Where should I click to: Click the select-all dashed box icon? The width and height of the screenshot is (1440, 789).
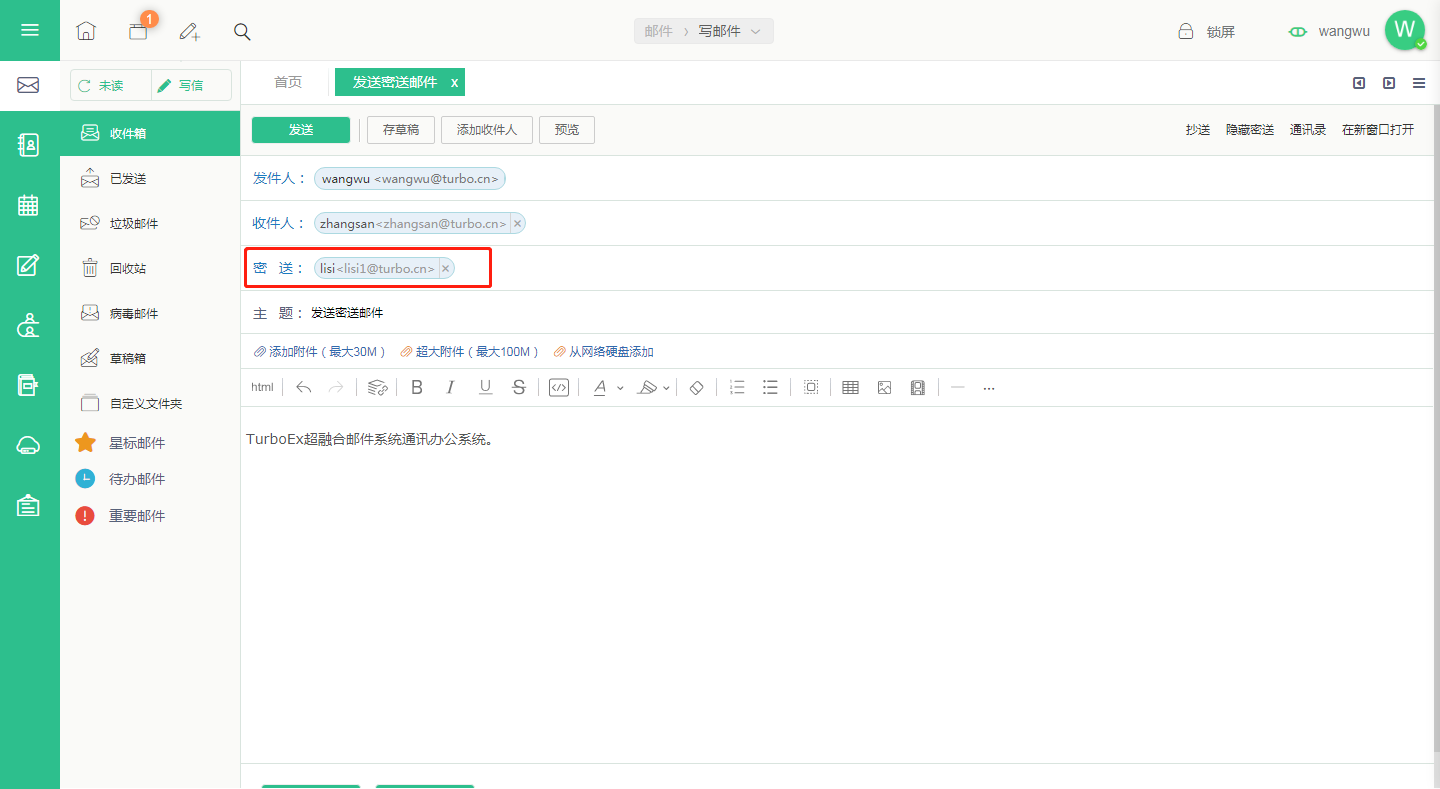click(x=811, y=387)
